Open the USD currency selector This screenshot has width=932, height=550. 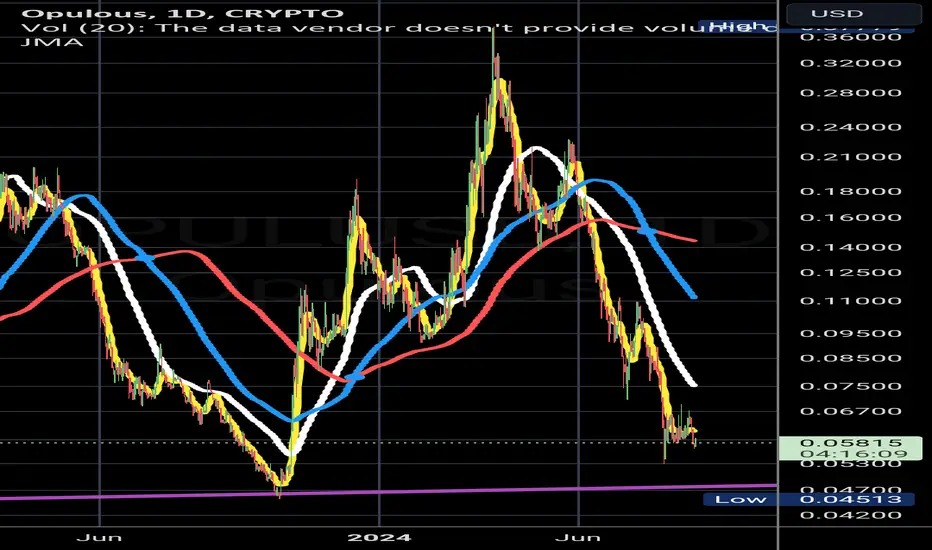(x=854, y=13)
